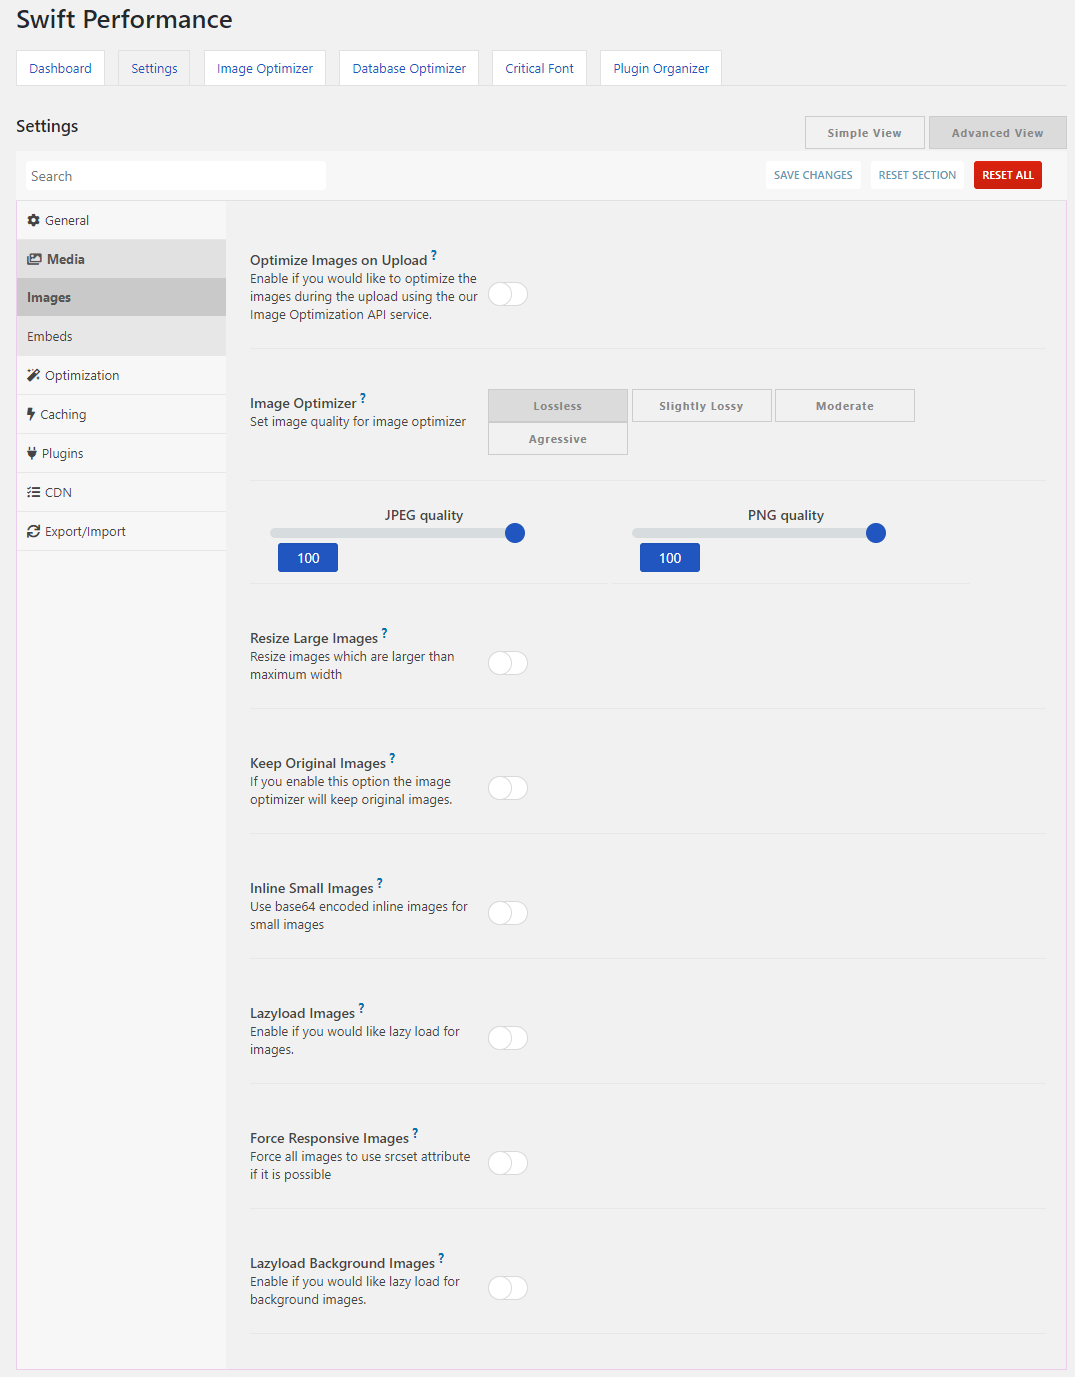Click the Media images icon in sidebar
This screenshot has height=1377, width=1075.
coord(34,259)
